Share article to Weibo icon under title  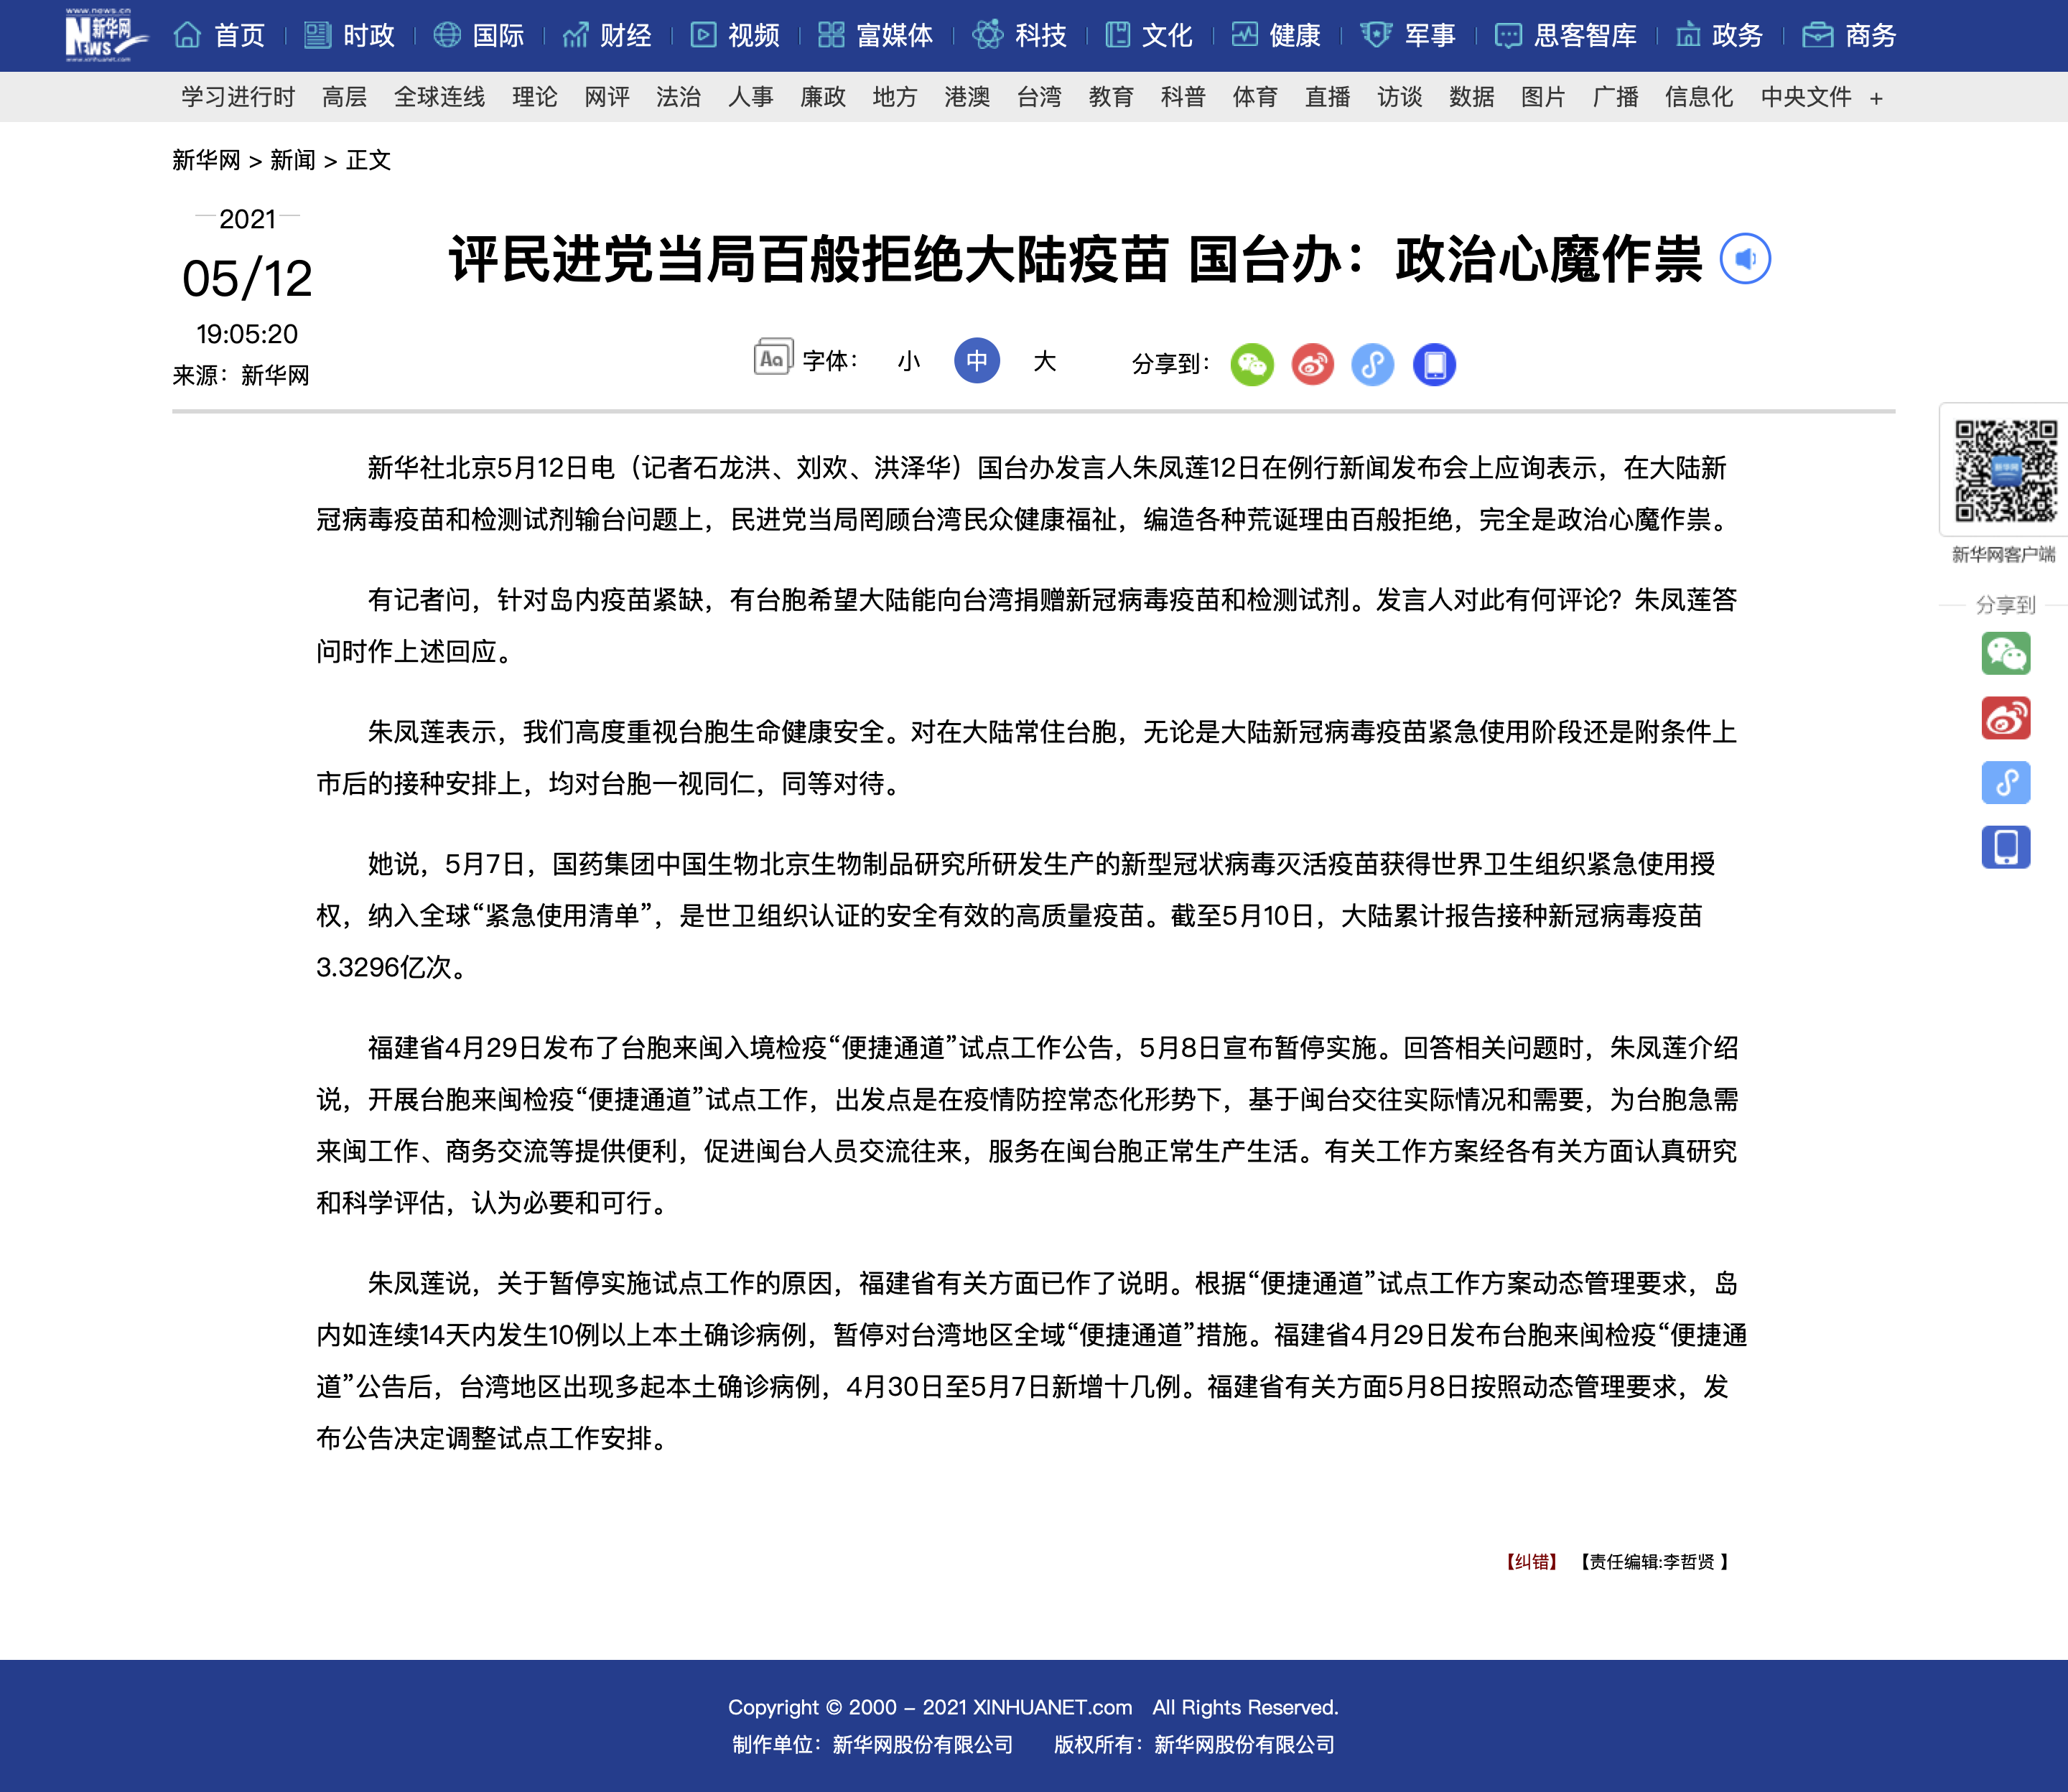[1312, 364]
